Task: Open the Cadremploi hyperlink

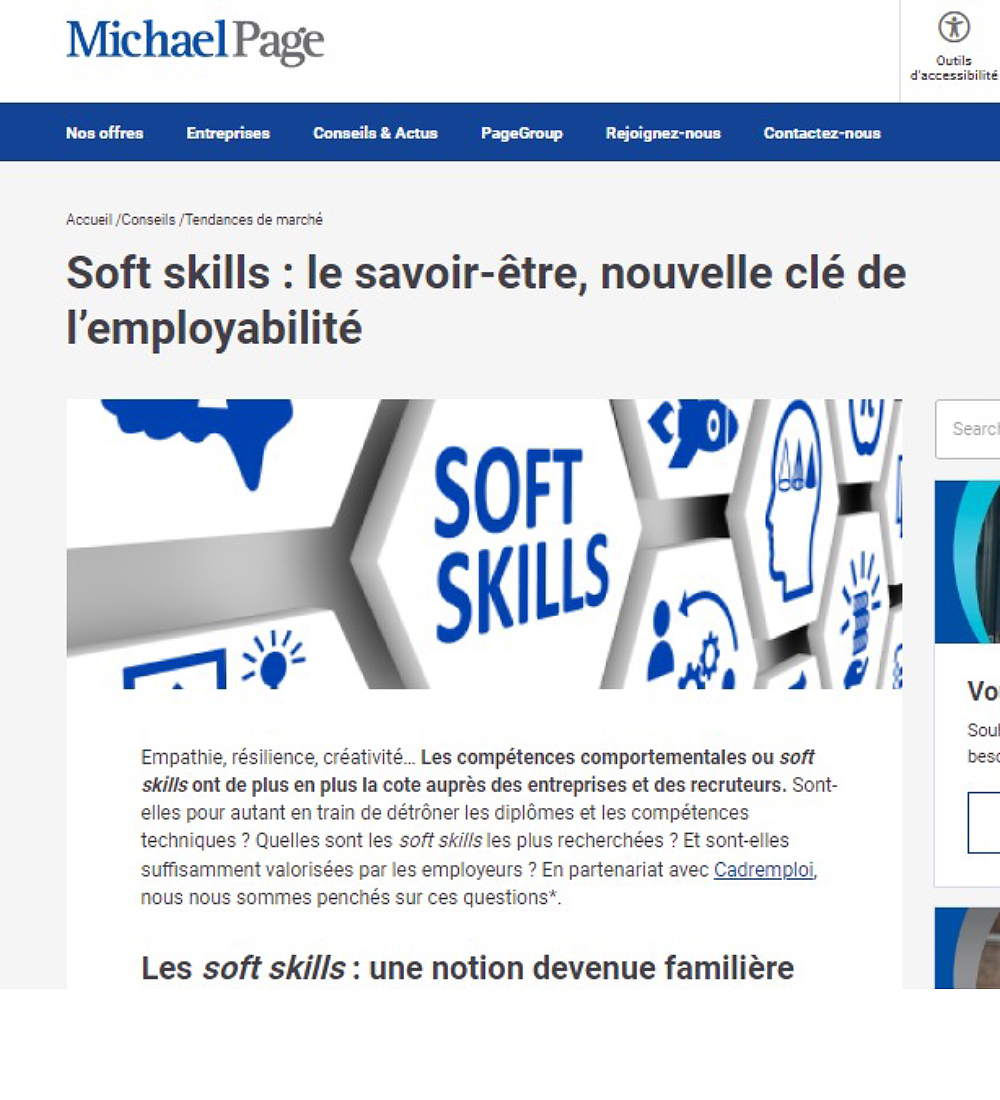Action: [764, 870]
